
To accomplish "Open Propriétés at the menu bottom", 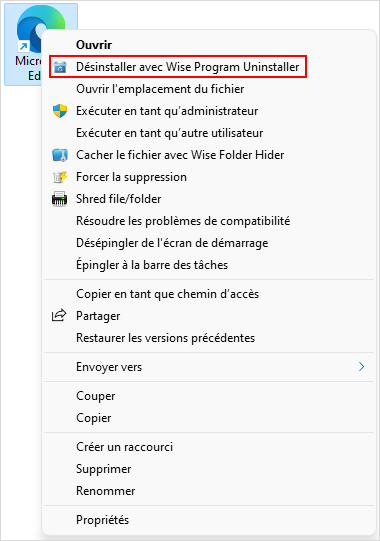I will (103, 520).
